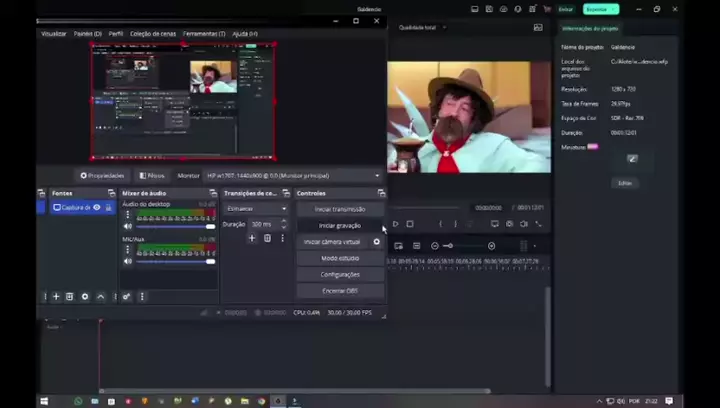Viewport: 720px width, 408px height.
Task: Open source properties gear icon in Fontes toolbar
Action: pyautogui.click(x=85, y=297)
